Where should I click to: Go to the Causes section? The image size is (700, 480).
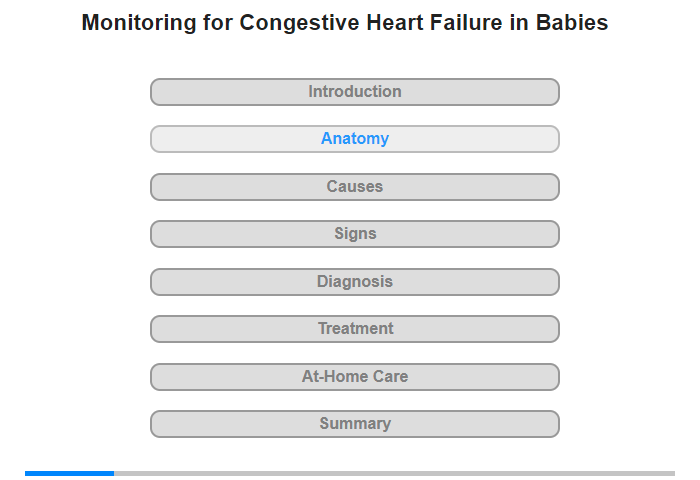[355, 187]
